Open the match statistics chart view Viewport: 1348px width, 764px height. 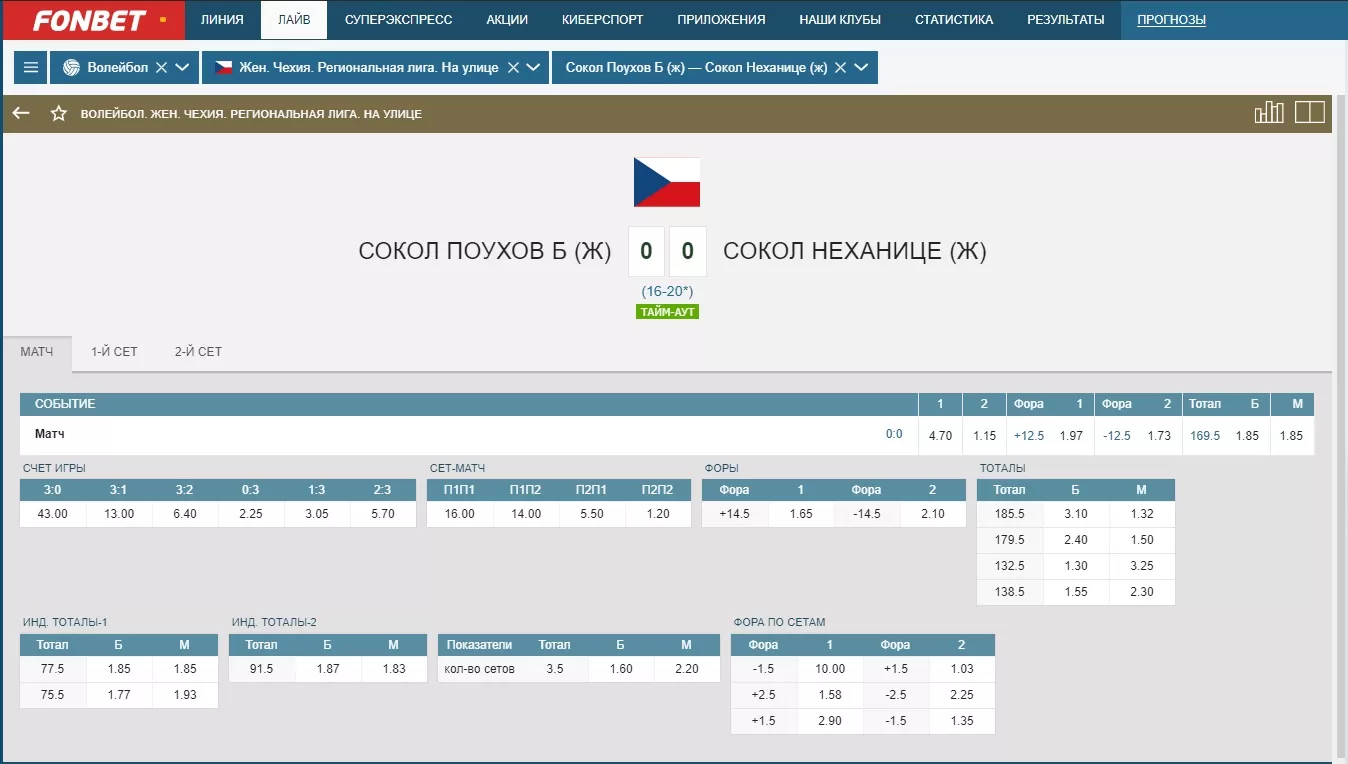(1268, 112)
